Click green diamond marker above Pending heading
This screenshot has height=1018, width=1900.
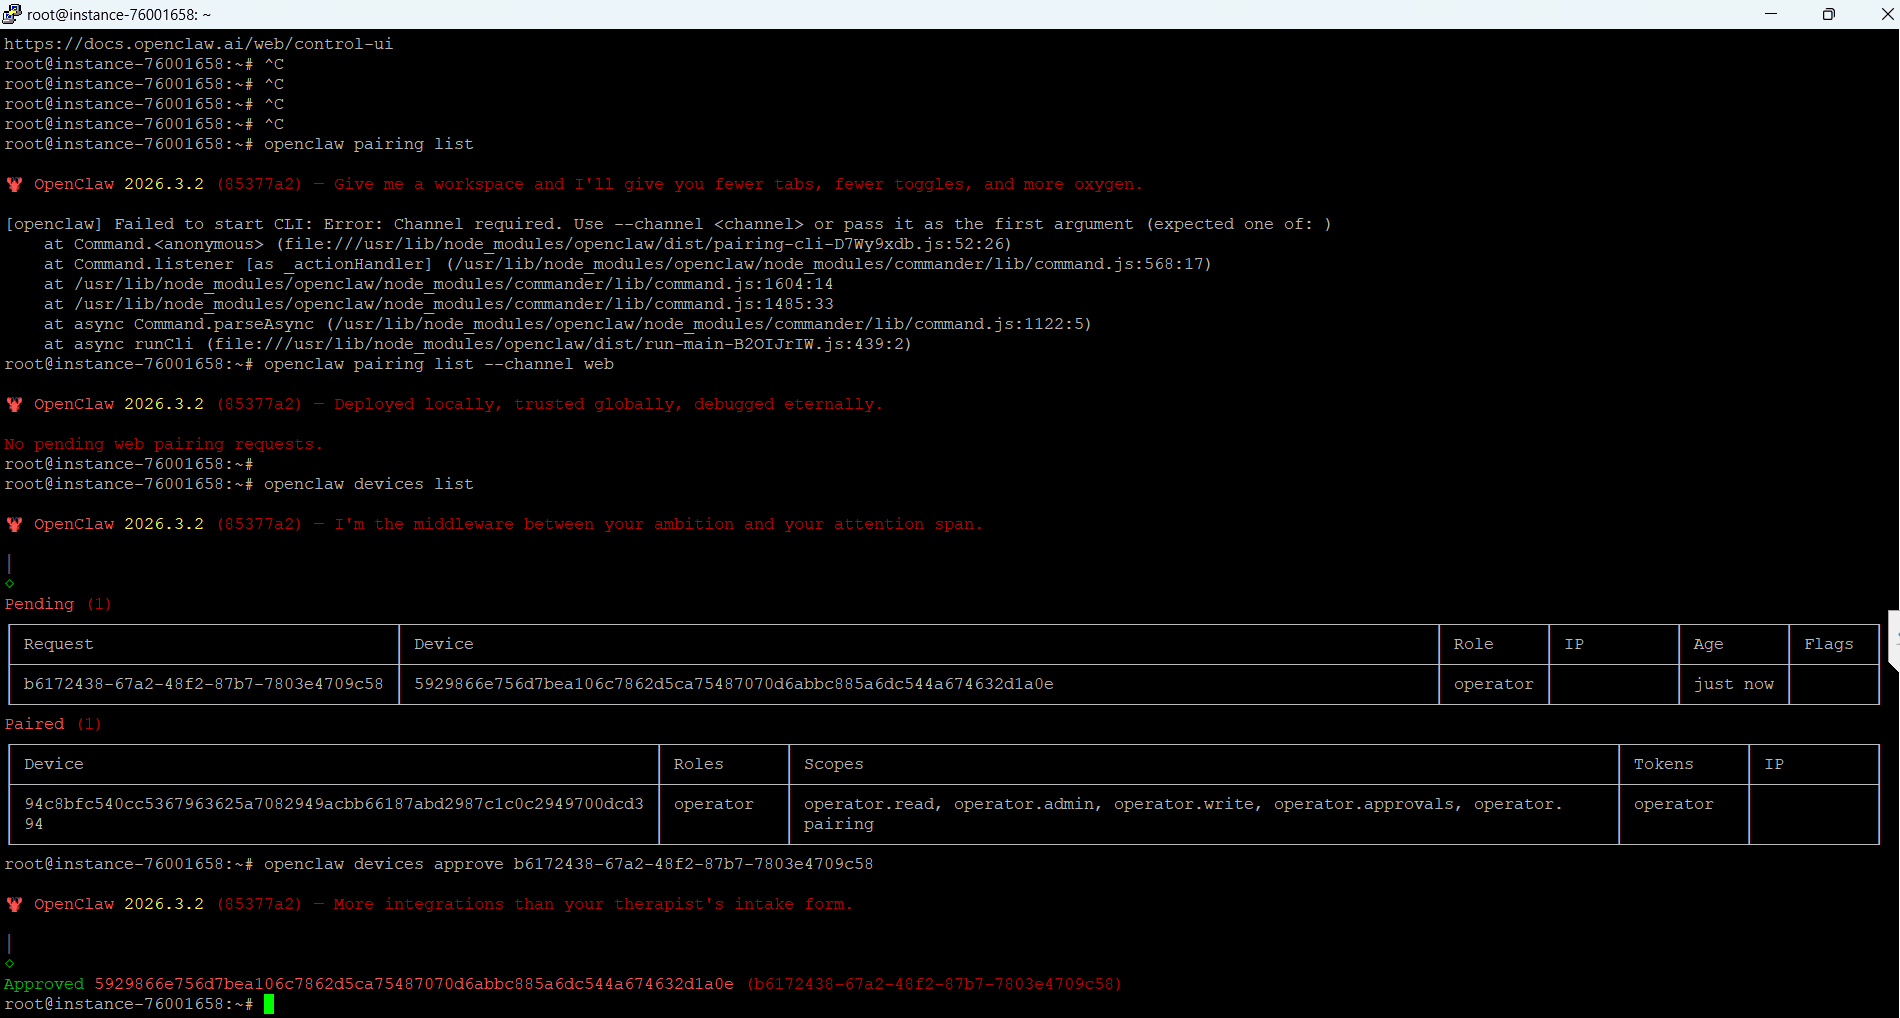(x=10, y=583)
